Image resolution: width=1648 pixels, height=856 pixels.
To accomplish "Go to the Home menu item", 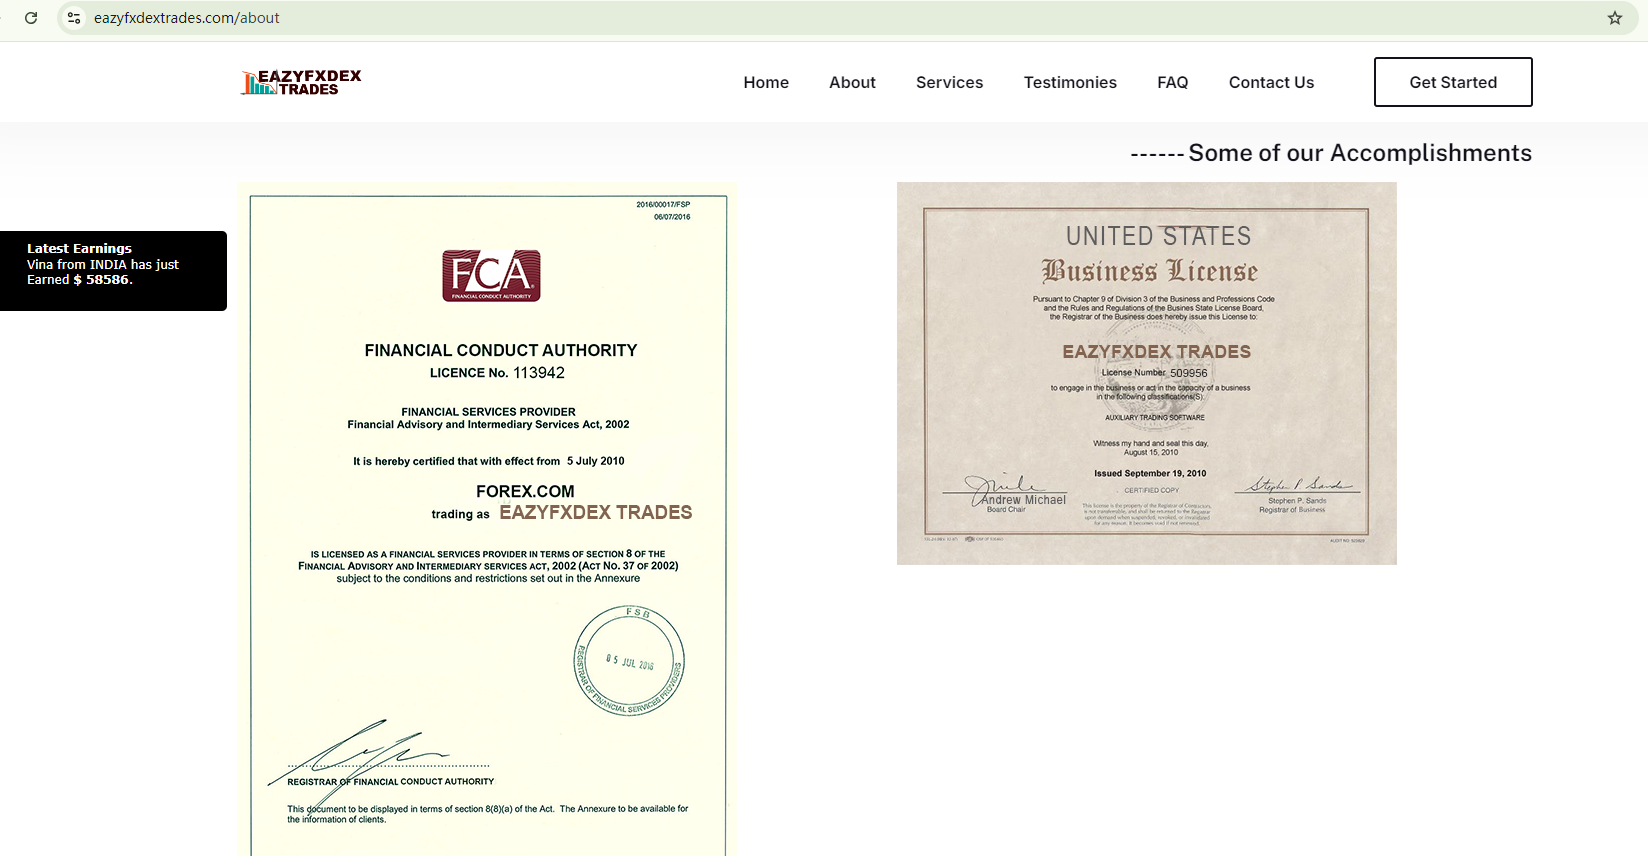I will pyautogui.click(x=766, y=82).
